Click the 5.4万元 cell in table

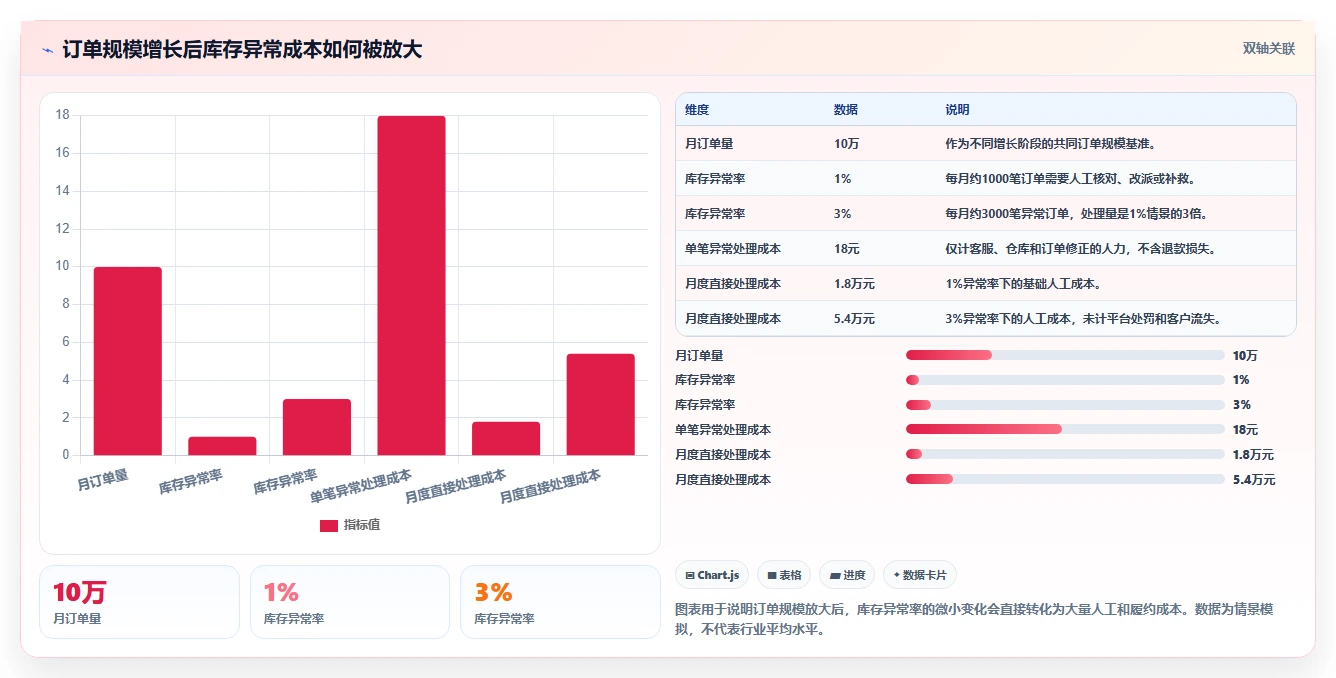click(854, 319)
